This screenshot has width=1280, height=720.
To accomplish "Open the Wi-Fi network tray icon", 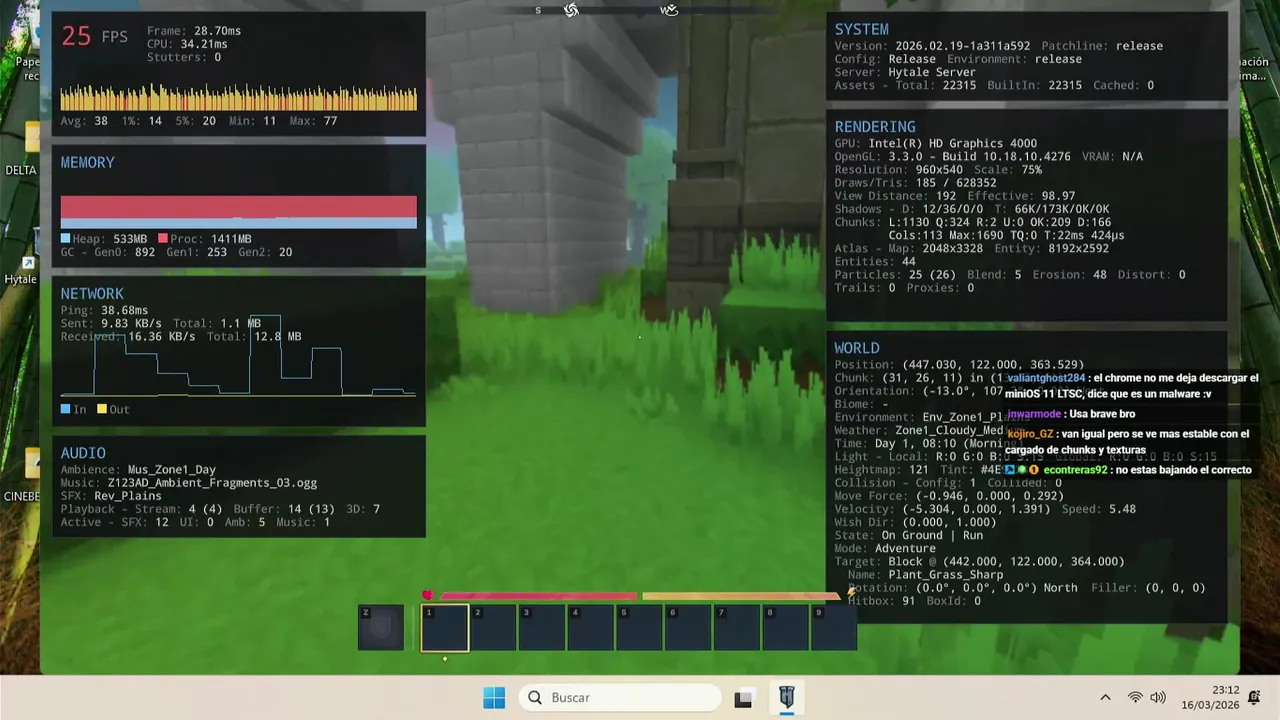I will pos(1135,698).
